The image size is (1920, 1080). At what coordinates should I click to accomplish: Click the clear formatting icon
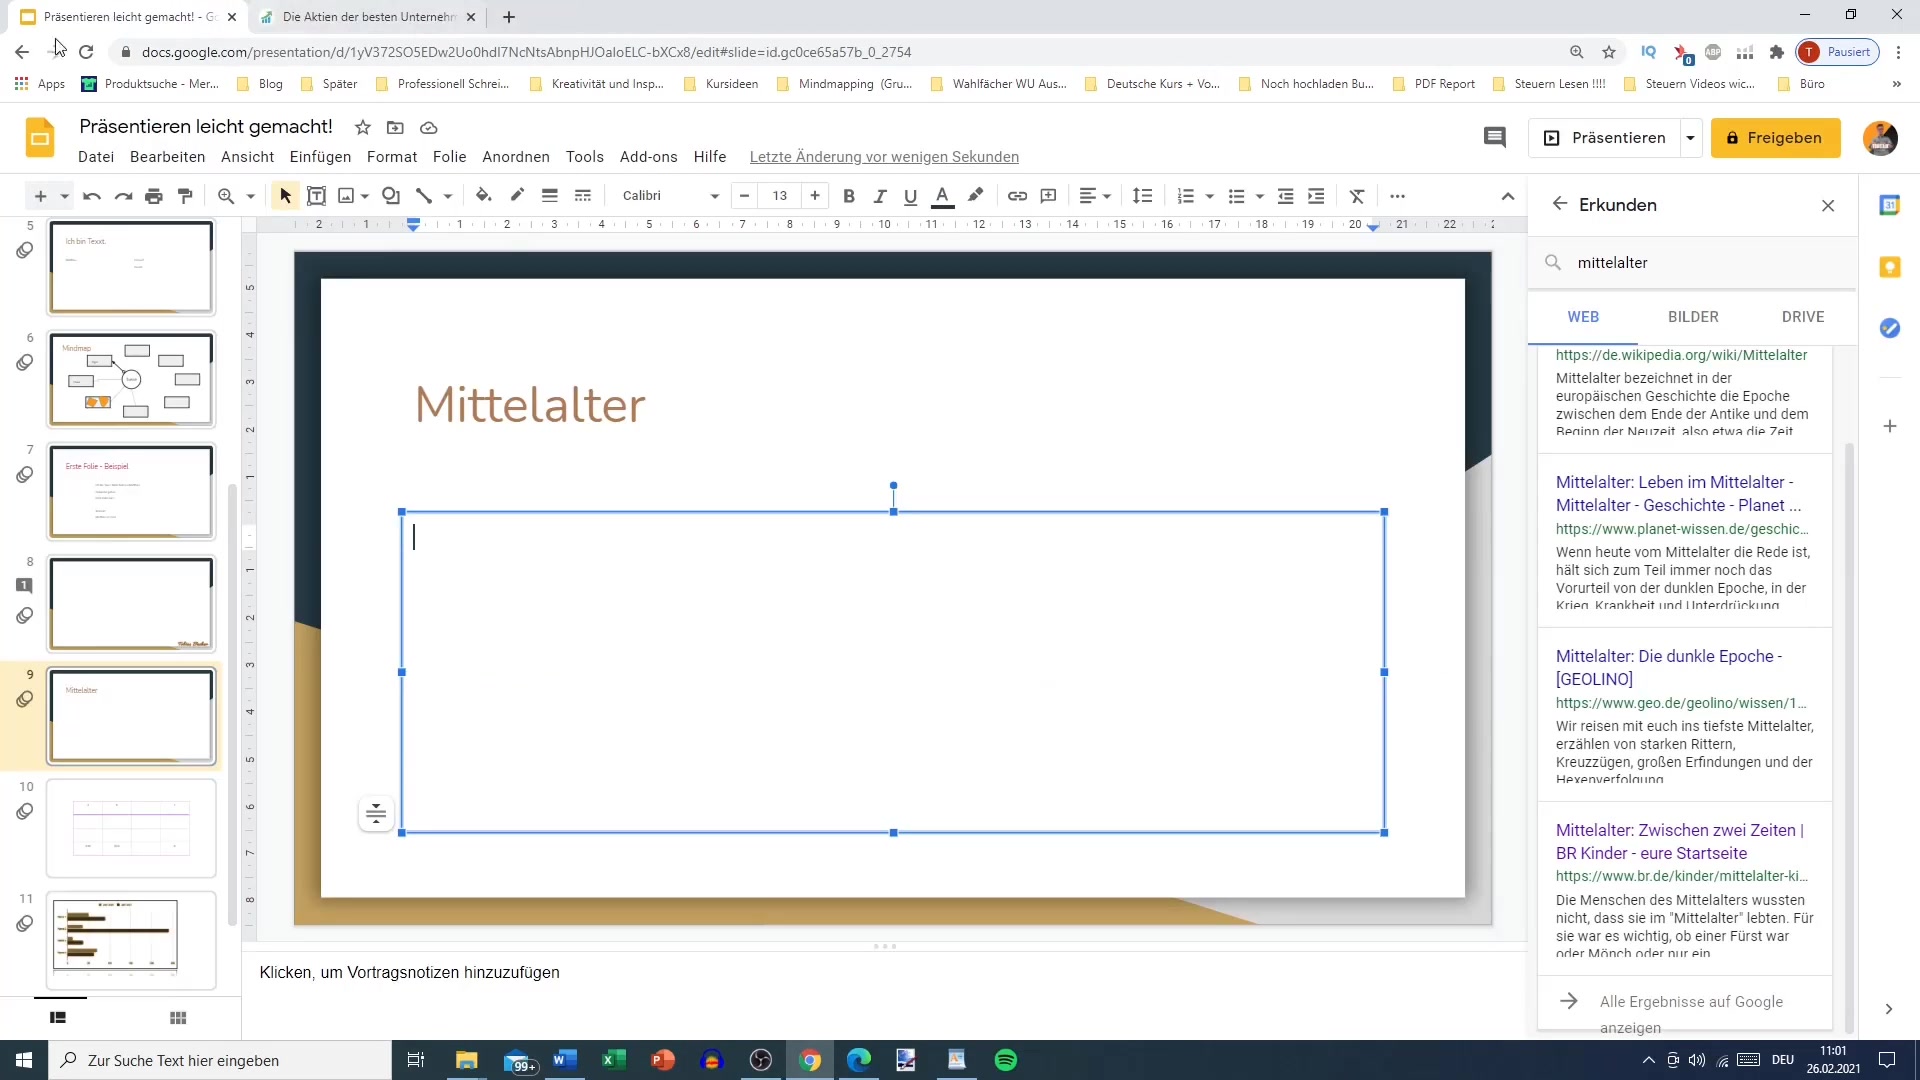pos(1357,196)
